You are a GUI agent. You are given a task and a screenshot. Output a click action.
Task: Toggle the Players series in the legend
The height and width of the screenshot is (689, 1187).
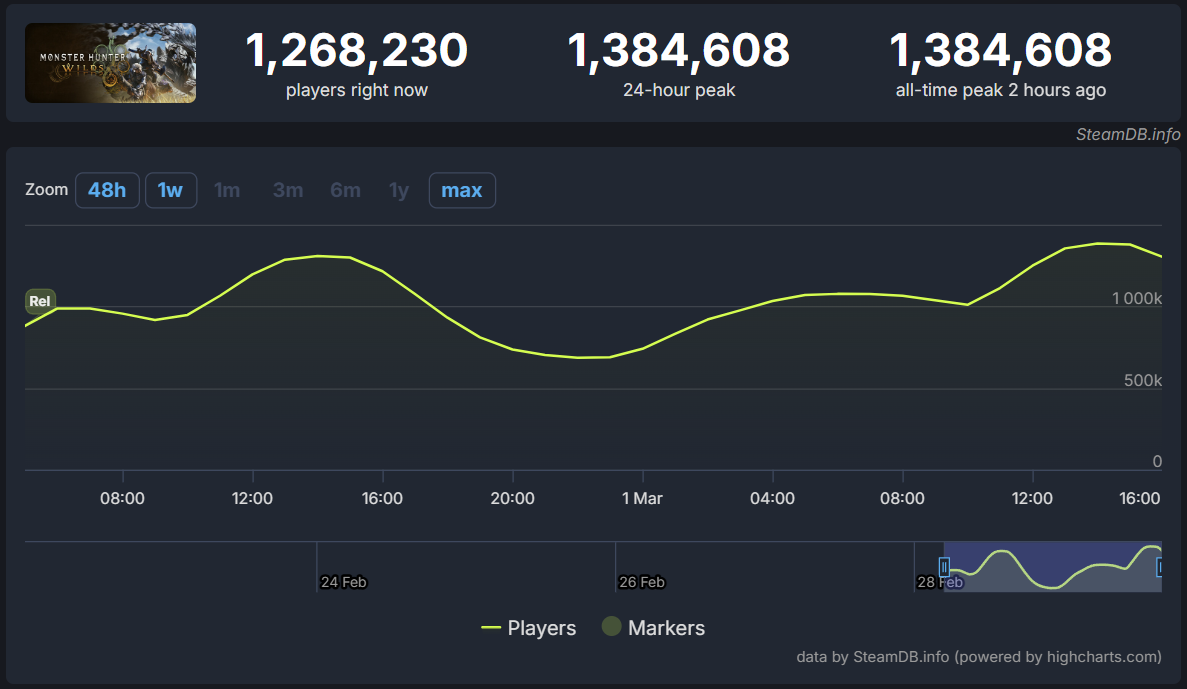(x=530, y=628)
